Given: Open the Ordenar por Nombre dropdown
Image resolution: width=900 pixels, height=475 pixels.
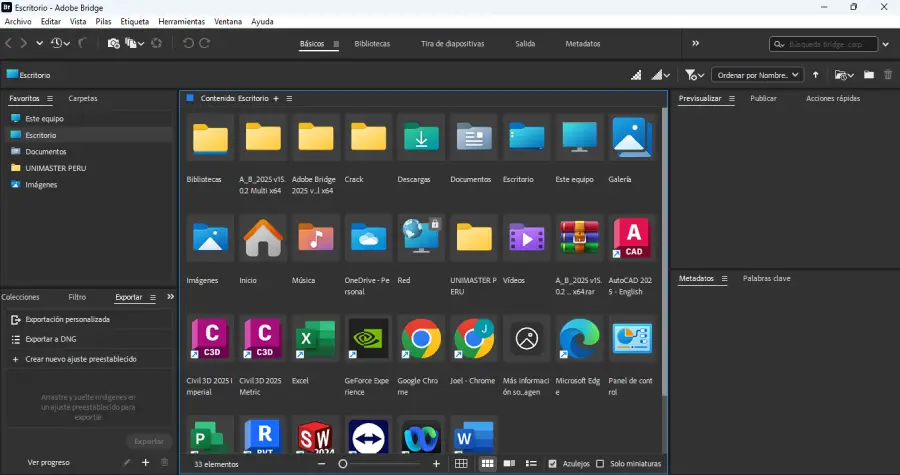Looking at the screenshot, I should [757, 74].
